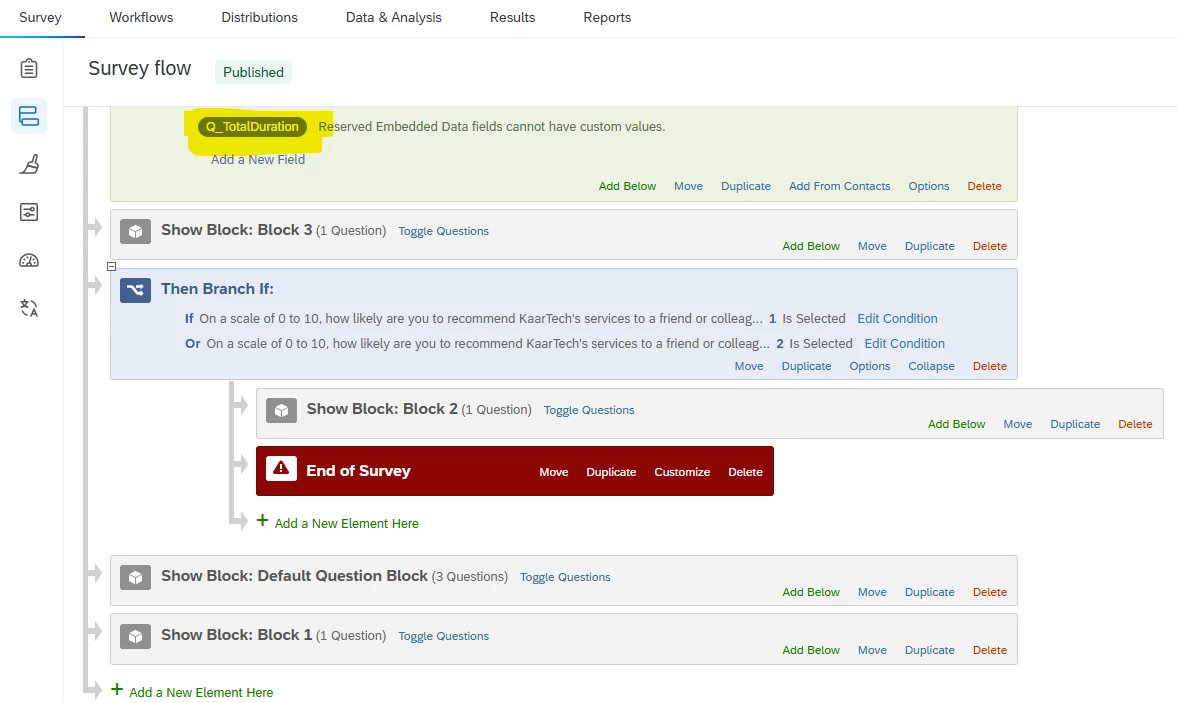Open the Survey options sidebar icon
Screen dimensions: 1177x703
[x=29, y=212]
